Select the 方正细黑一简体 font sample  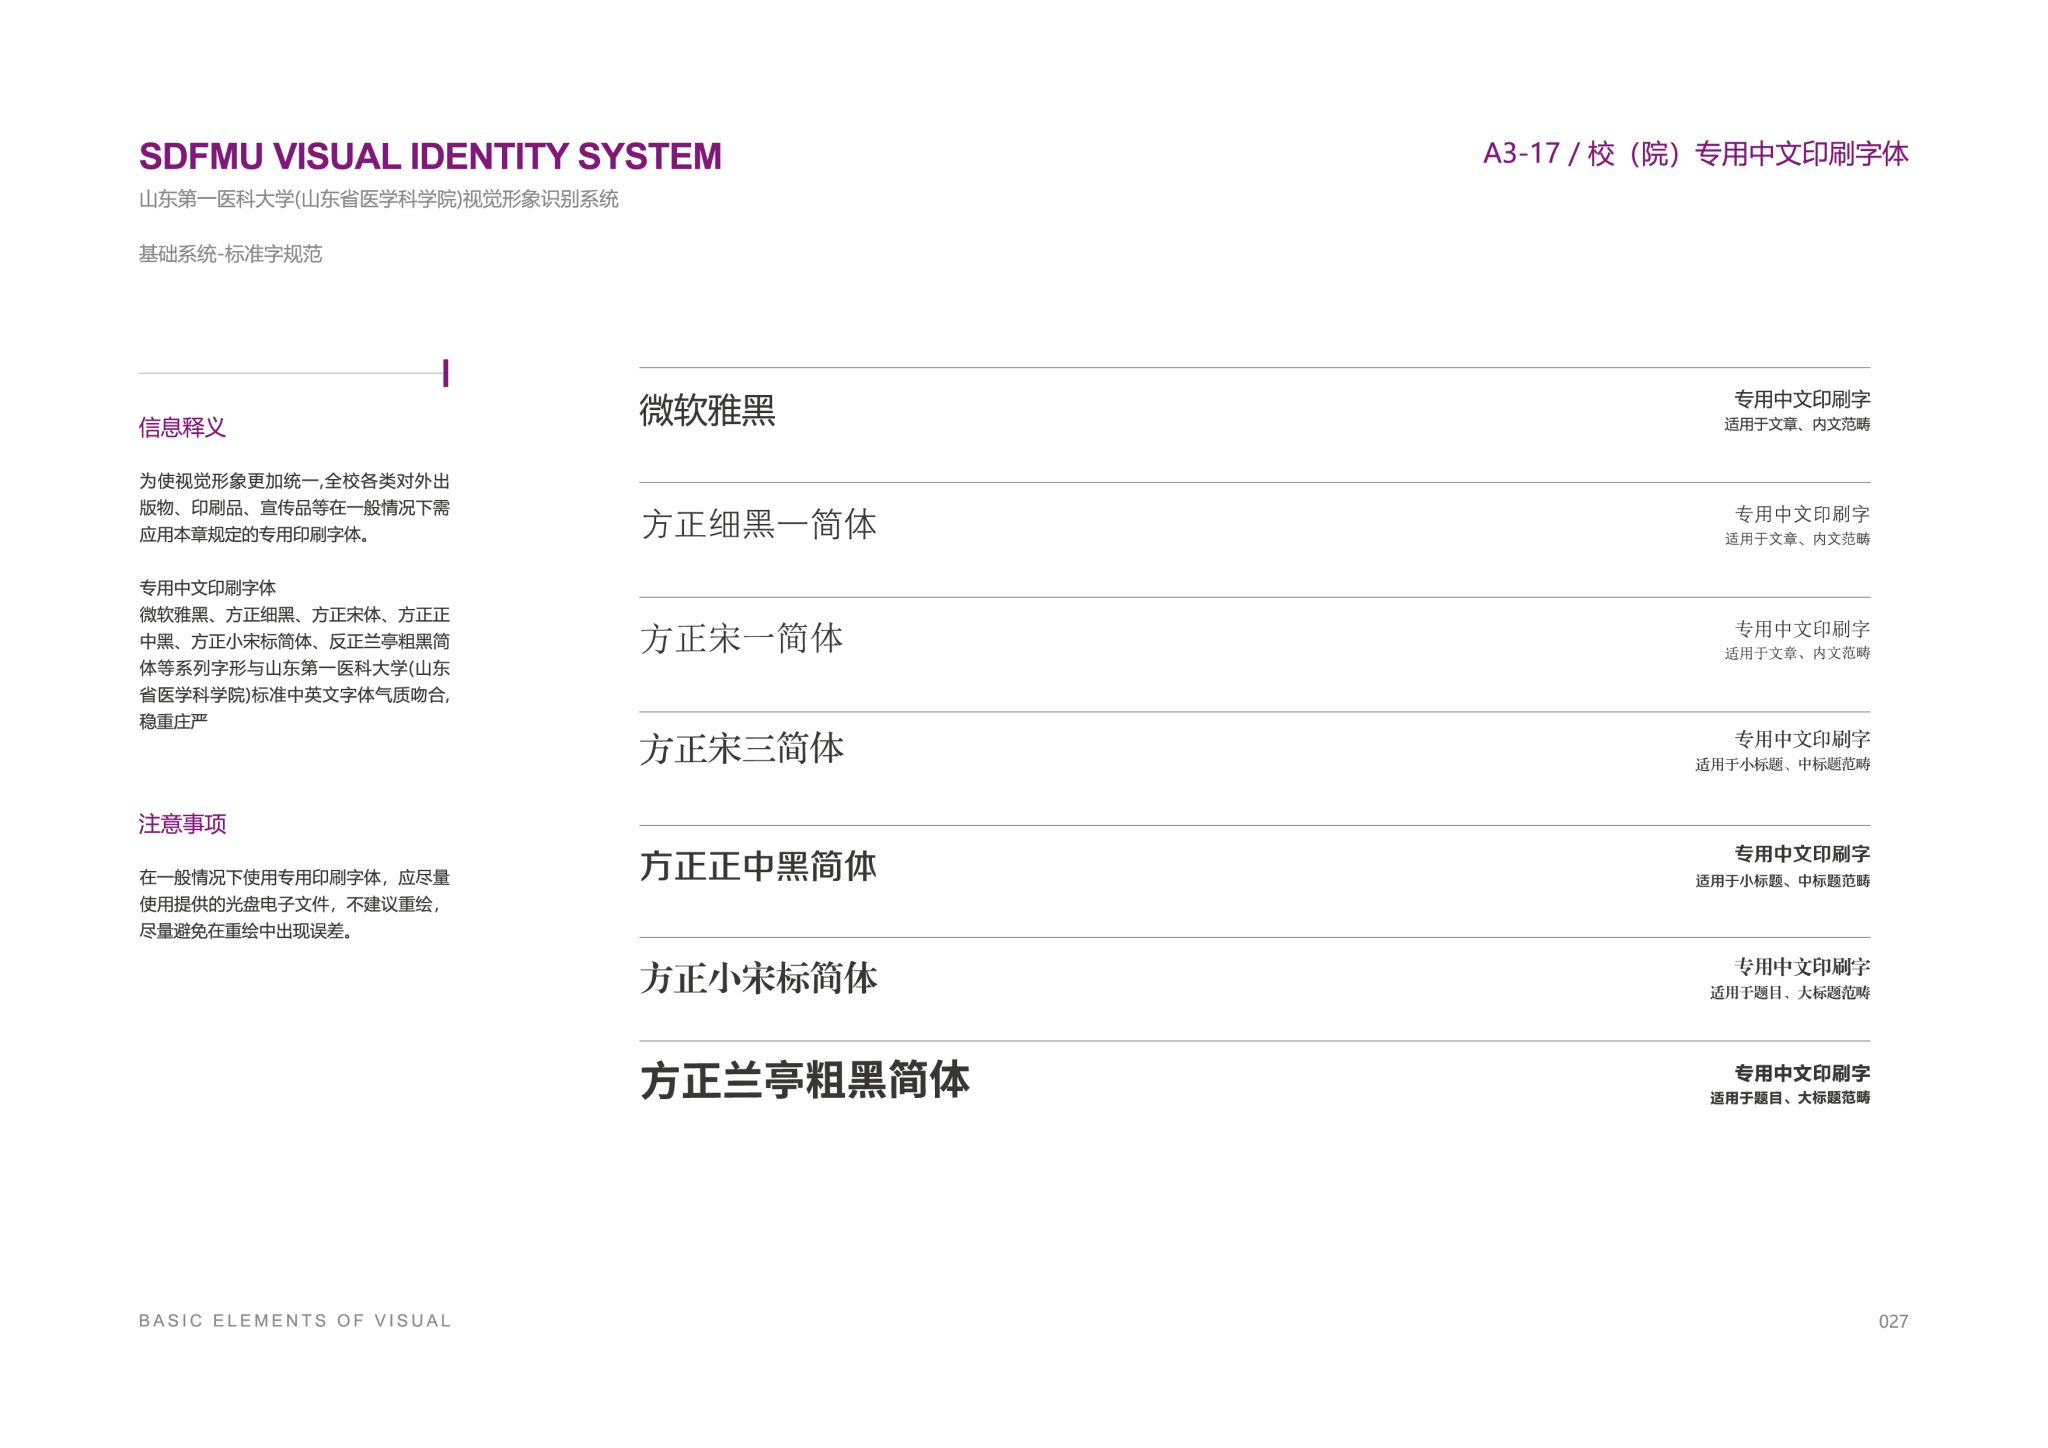(758, 524)
